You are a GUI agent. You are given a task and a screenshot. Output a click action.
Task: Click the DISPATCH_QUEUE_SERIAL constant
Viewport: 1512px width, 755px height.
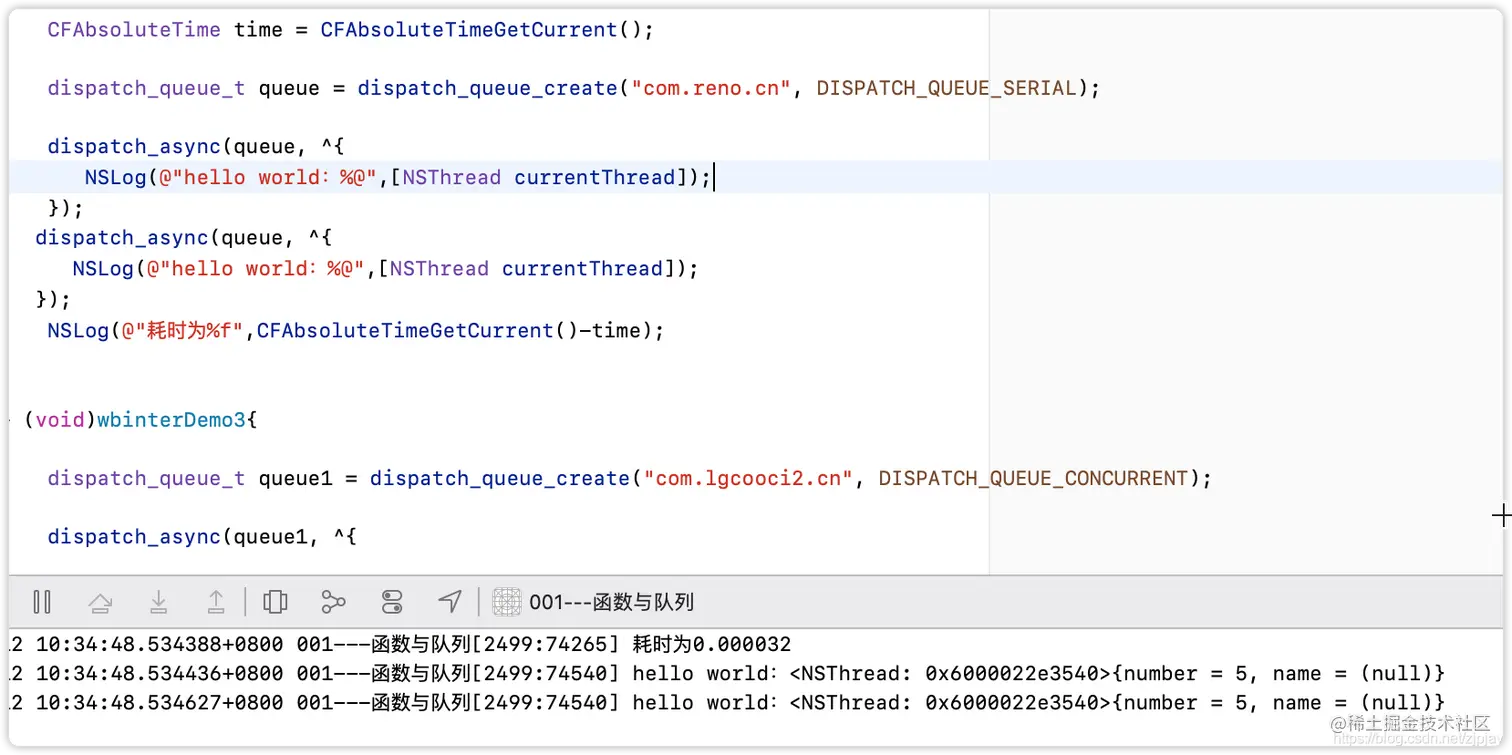(x=946, y=88)
